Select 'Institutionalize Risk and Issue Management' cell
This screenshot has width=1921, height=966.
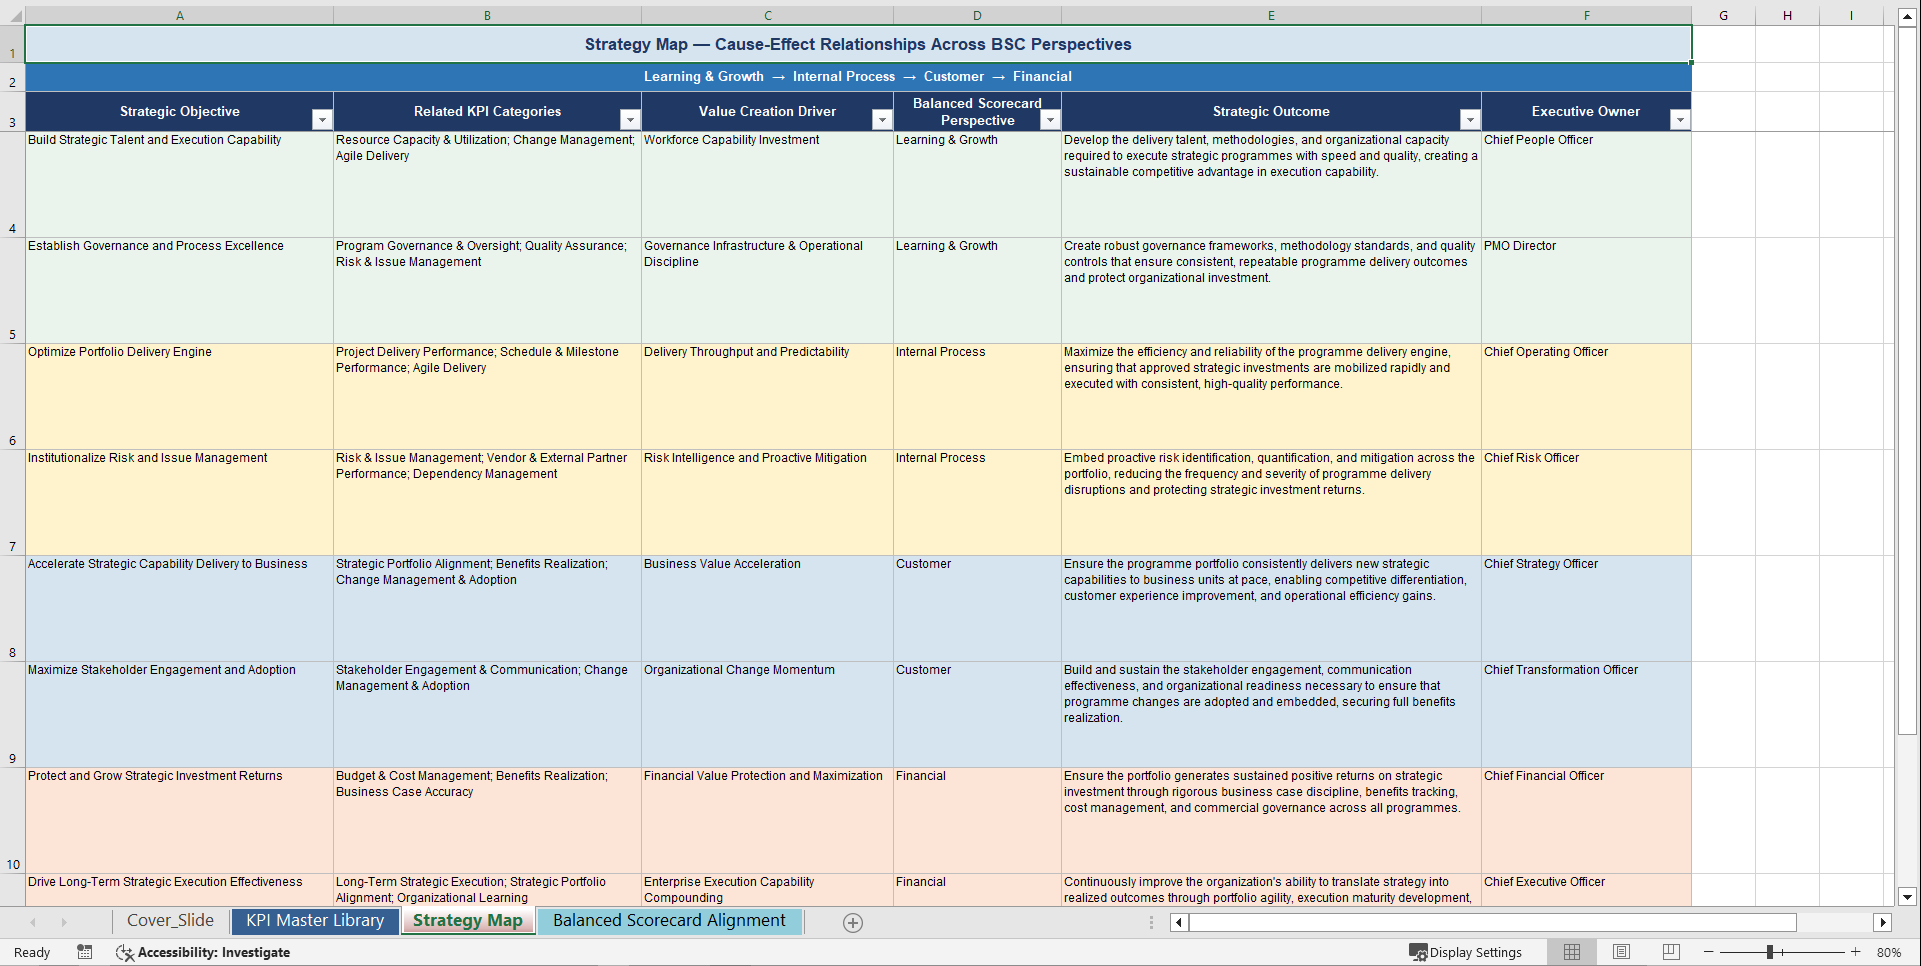[x=180, y=503]
